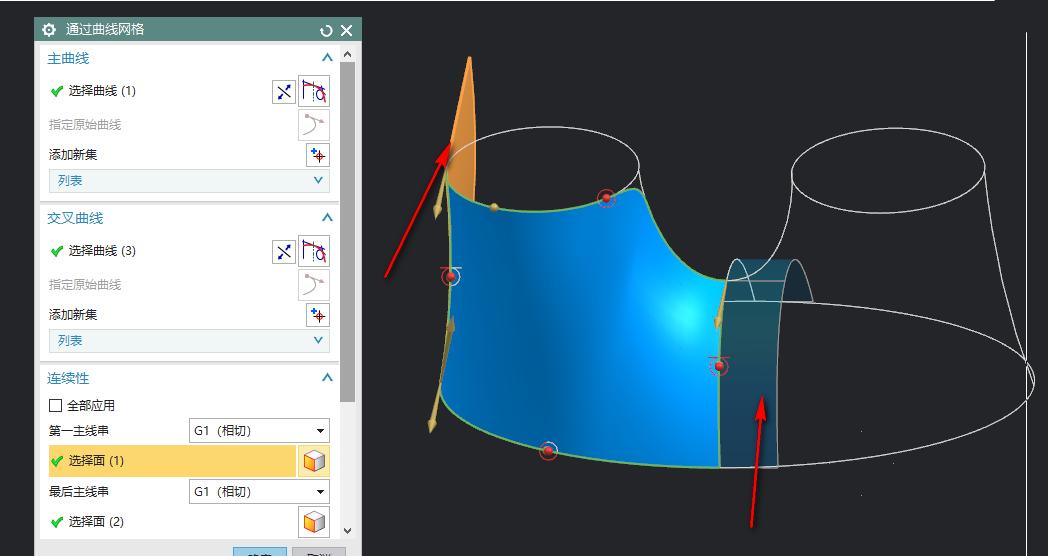Reset the Through Curve Mesh dialog

(326, 31)
